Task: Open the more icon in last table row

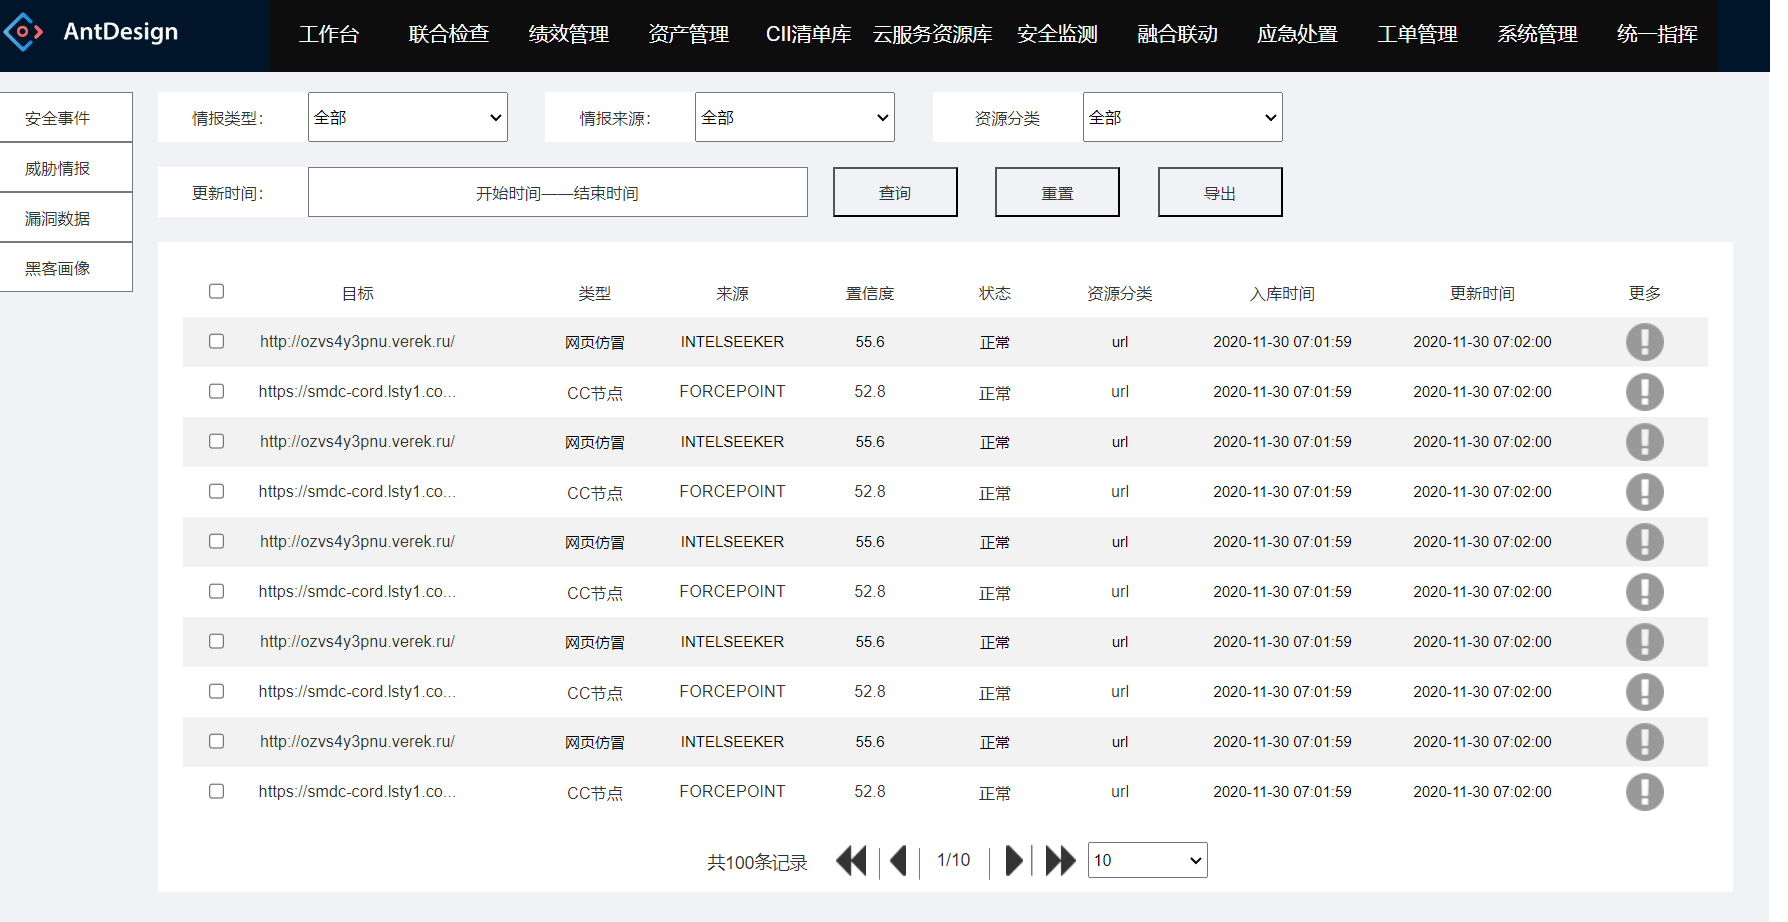Action: (1644, 792)
